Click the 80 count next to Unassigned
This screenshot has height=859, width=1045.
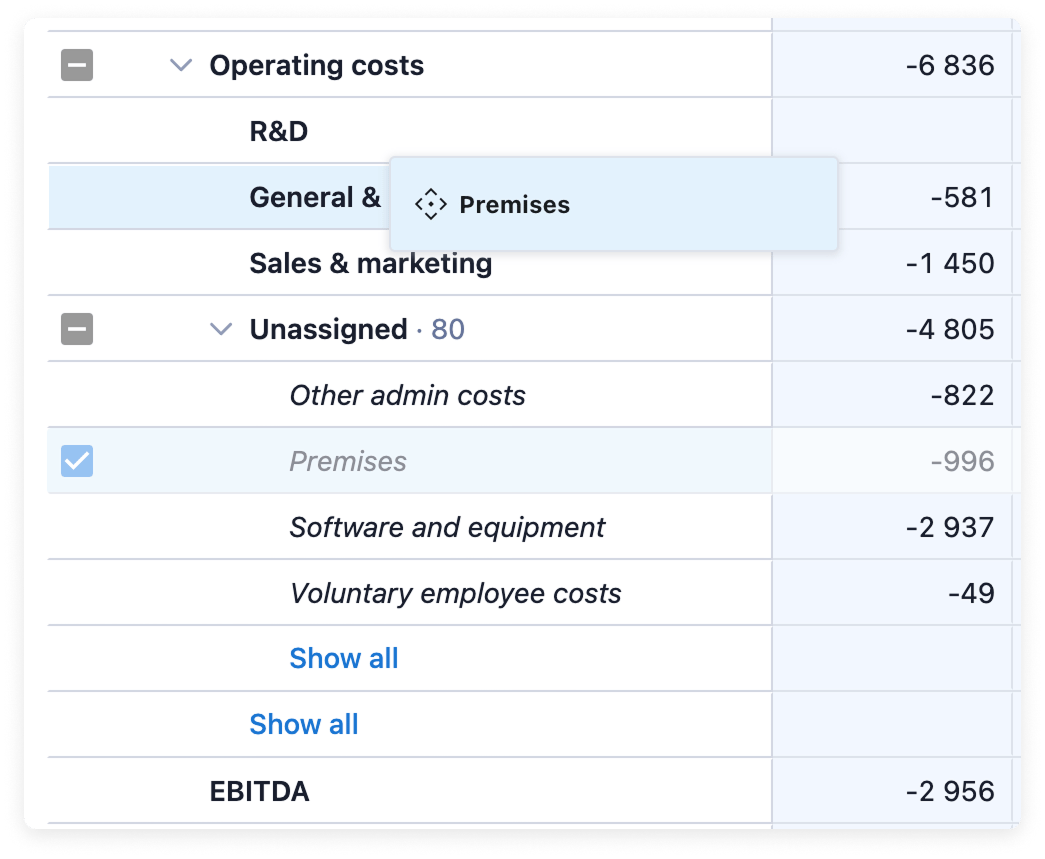(x=448, y=329)
